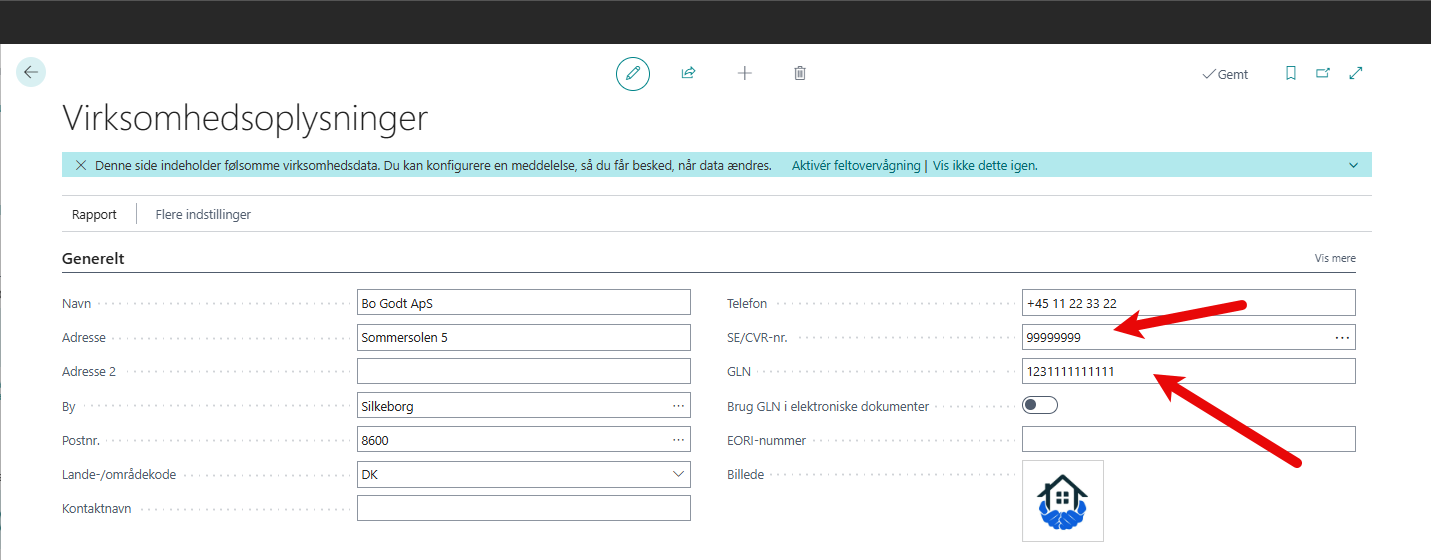Screen dimensions: 1431x560
Task: Click the expand fullscreen arrows icon
Action: coord(1356,74)
